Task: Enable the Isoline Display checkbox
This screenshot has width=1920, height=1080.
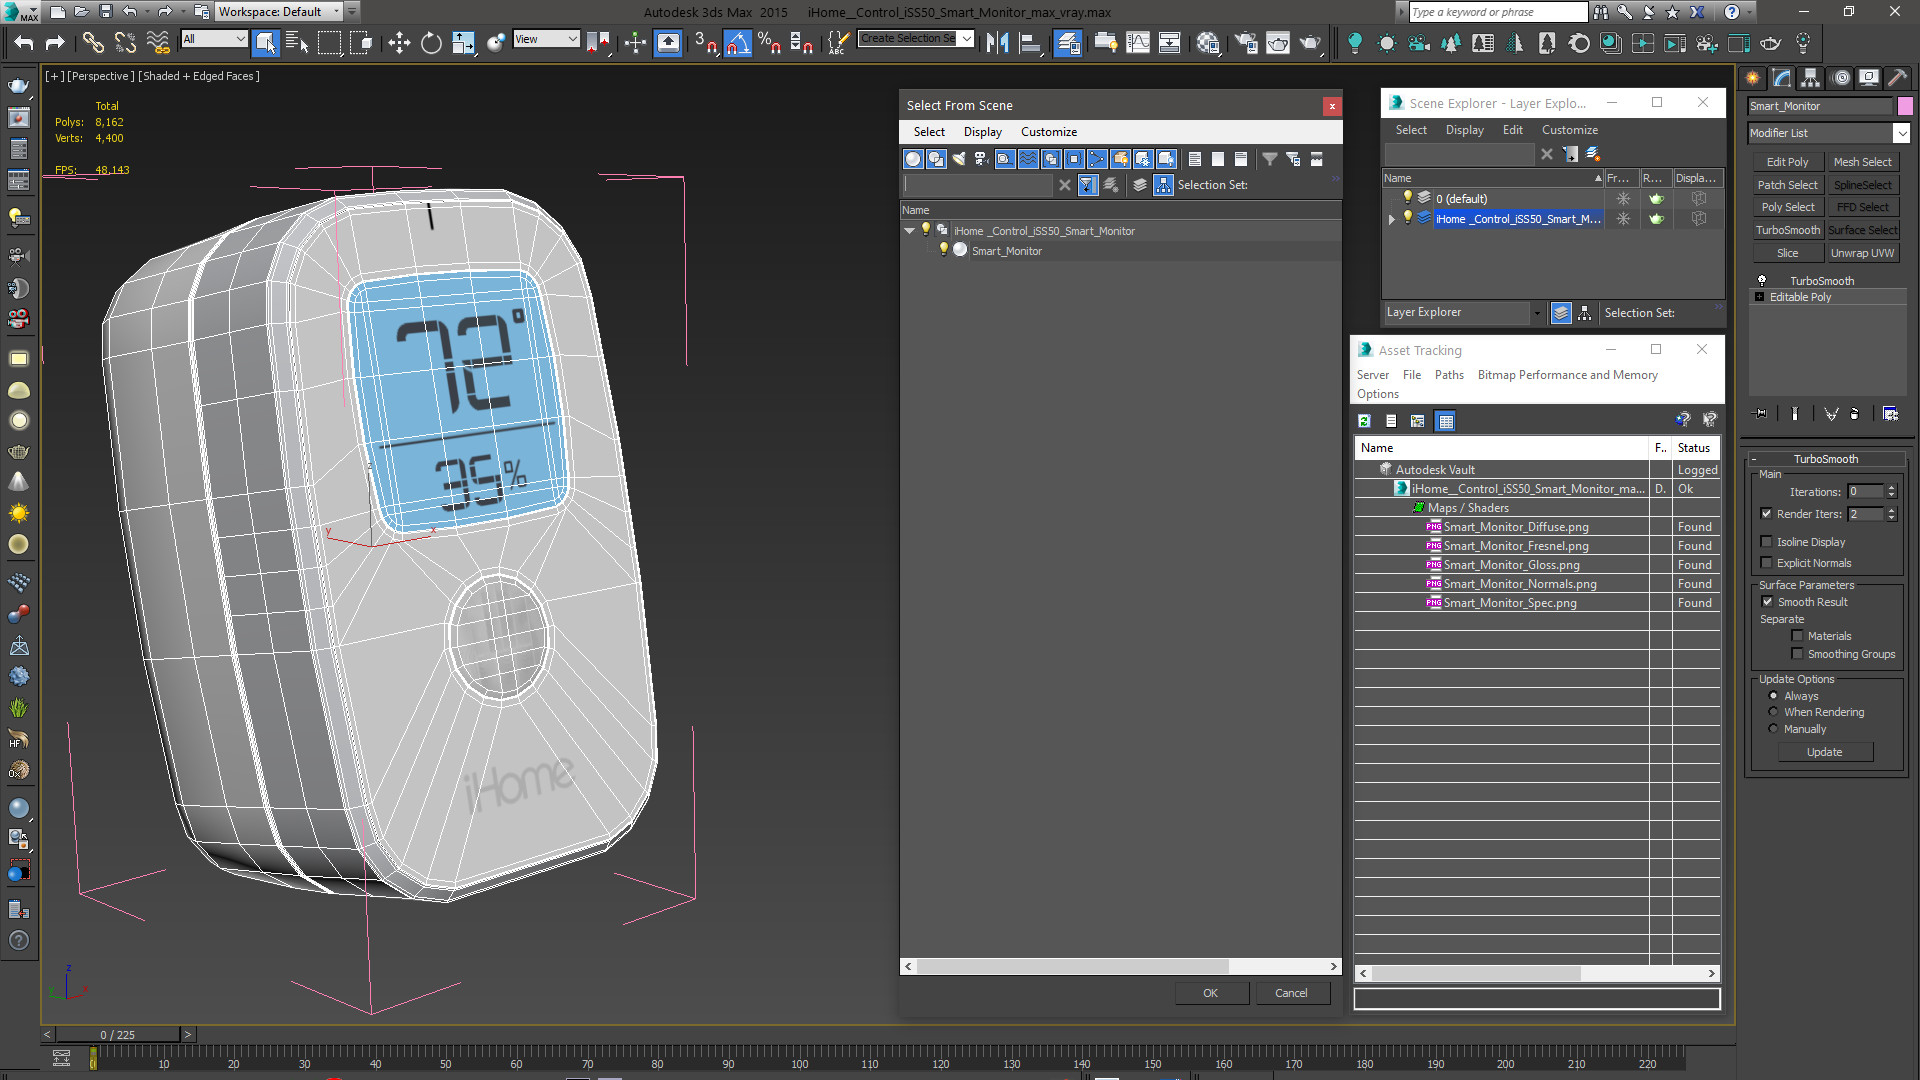Action: tap(1767, 542)
